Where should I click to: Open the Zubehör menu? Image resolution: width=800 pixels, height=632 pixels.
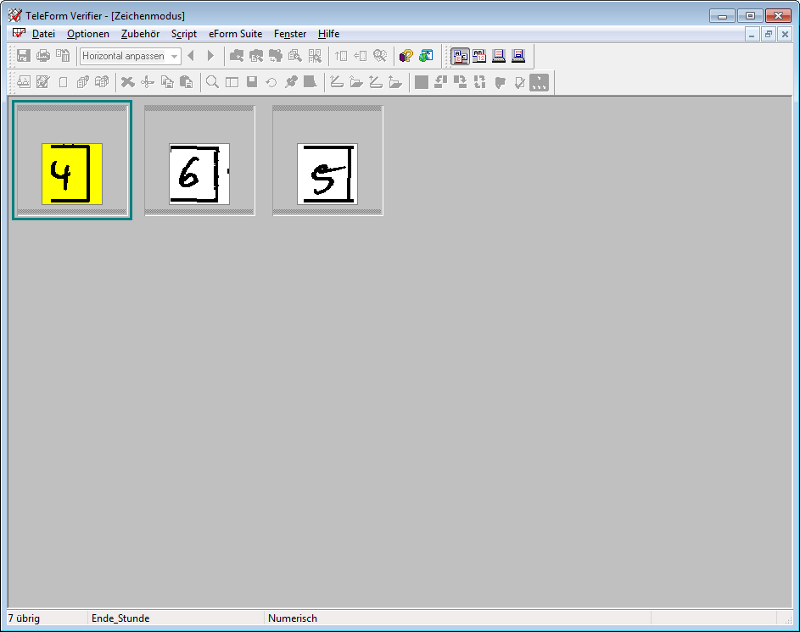pyautogui.click(x=140, y=34)
